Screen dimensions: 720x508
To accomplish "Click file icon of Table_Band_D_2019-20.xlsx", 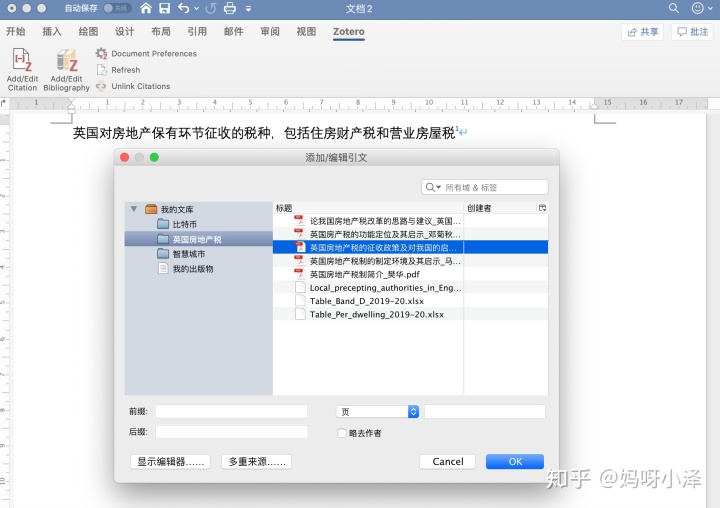I will (x=300, y=301).
